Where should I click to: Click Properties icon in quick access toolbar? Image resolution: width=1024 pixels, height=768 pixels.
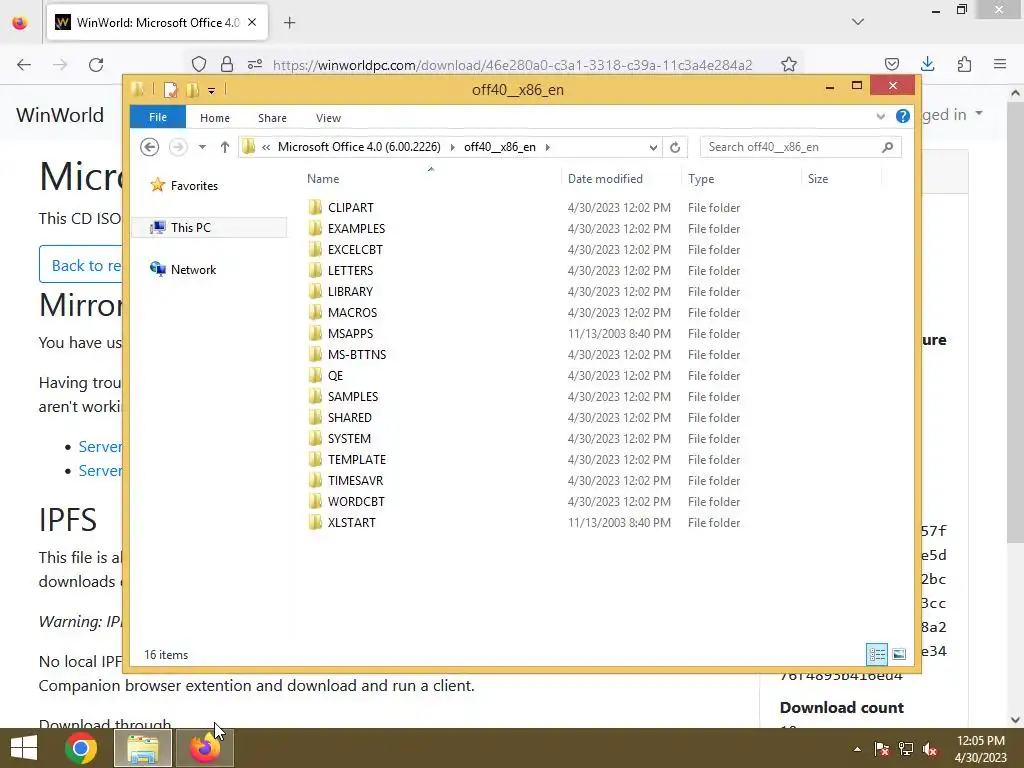pyautogui.click(x=170, y=89)
